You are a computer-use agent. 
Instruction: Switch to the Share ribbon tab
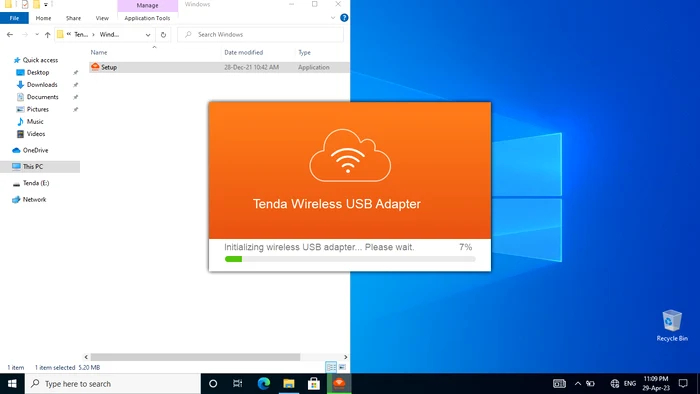pos(73,18)
